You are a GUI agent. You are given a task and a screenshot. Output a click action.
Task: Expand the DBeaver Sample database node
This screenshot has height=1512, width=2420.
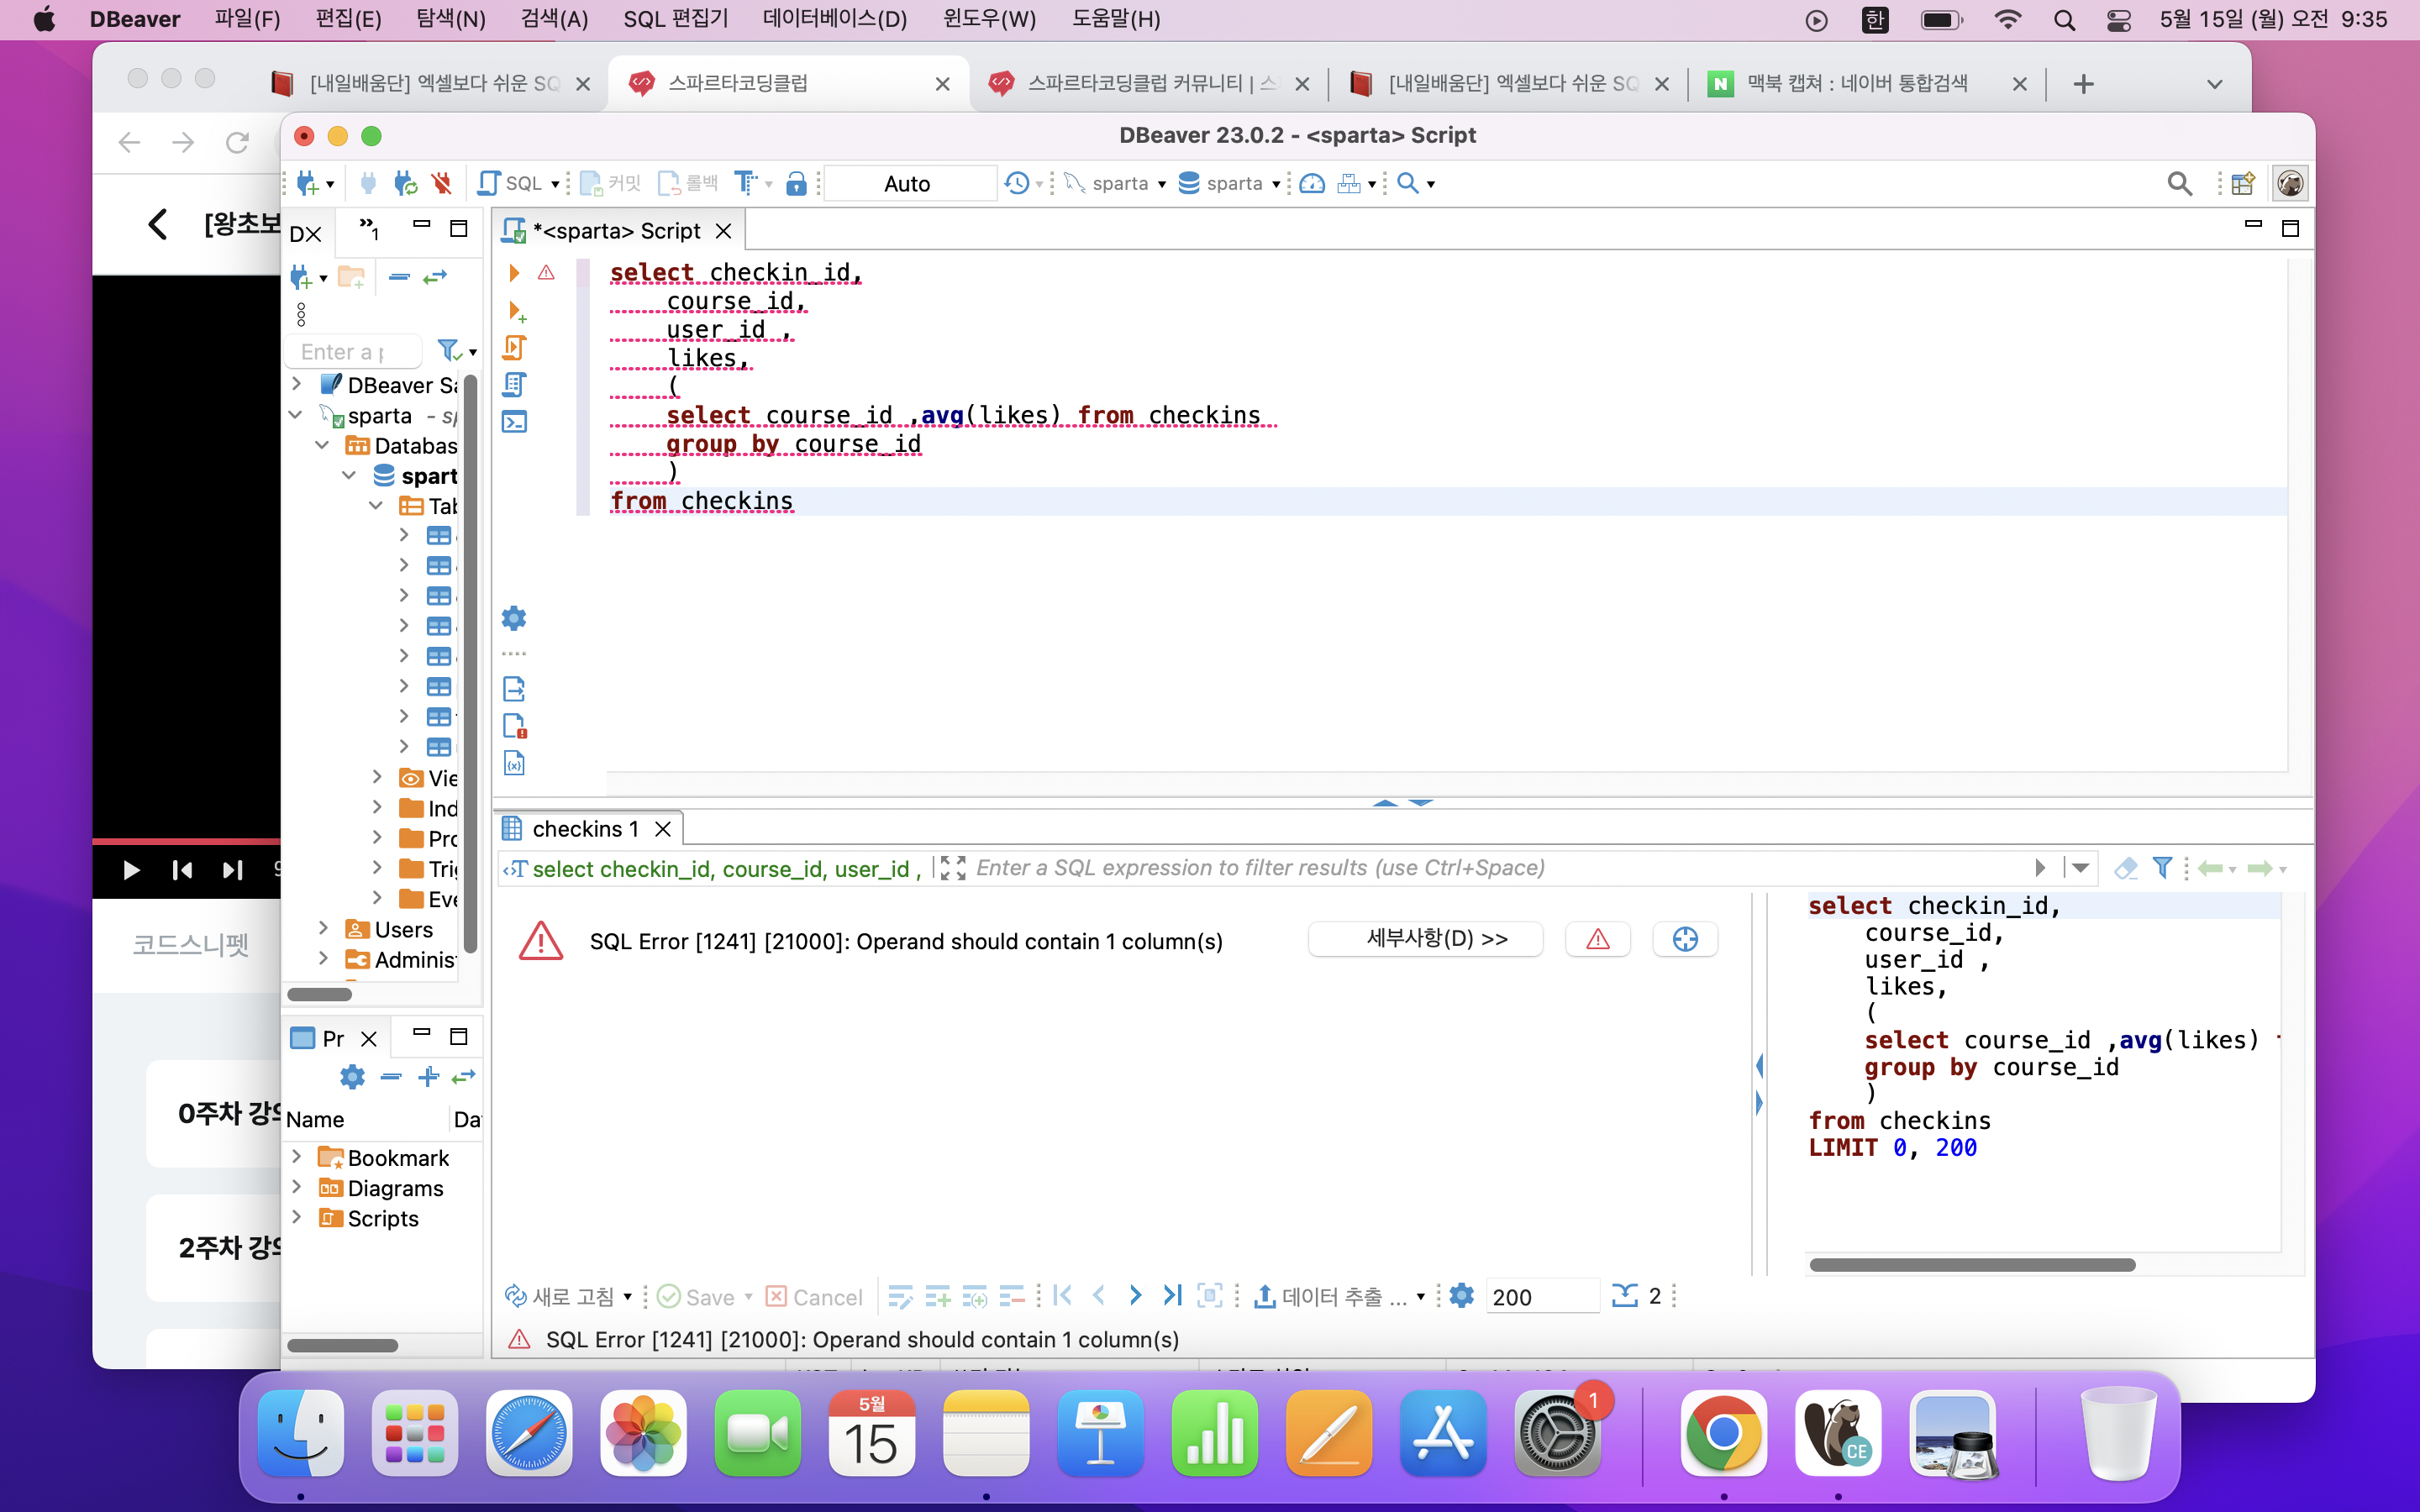(x=296, y=384)
